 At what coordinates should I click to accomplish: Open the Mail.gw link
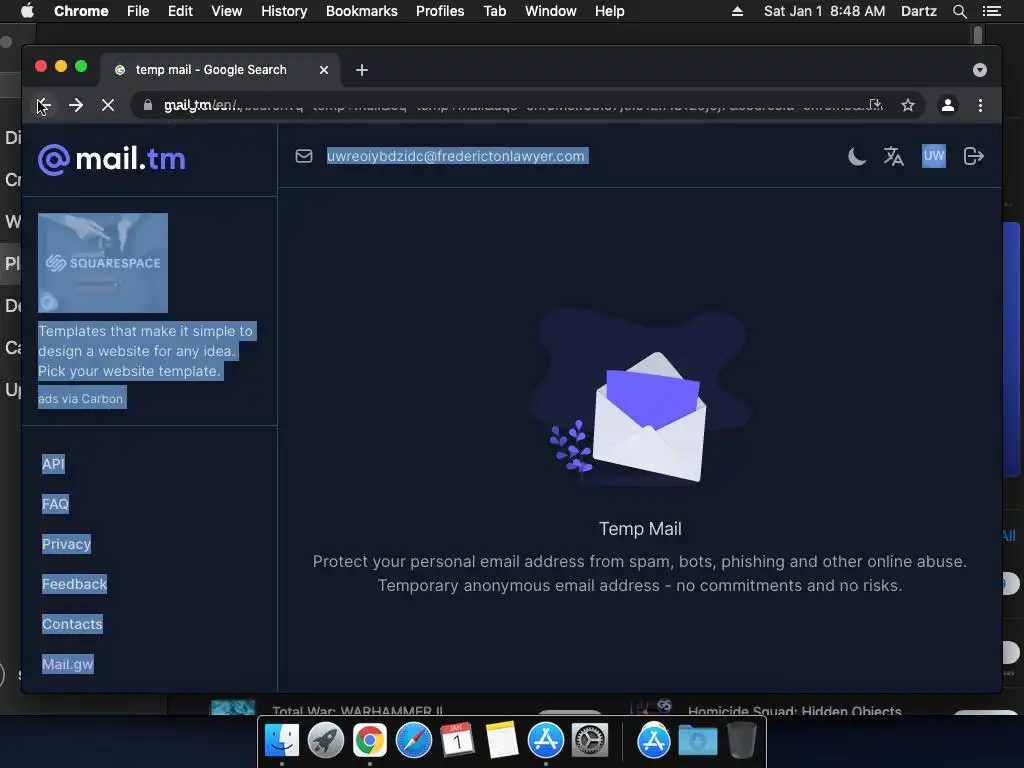click(67, 664)
